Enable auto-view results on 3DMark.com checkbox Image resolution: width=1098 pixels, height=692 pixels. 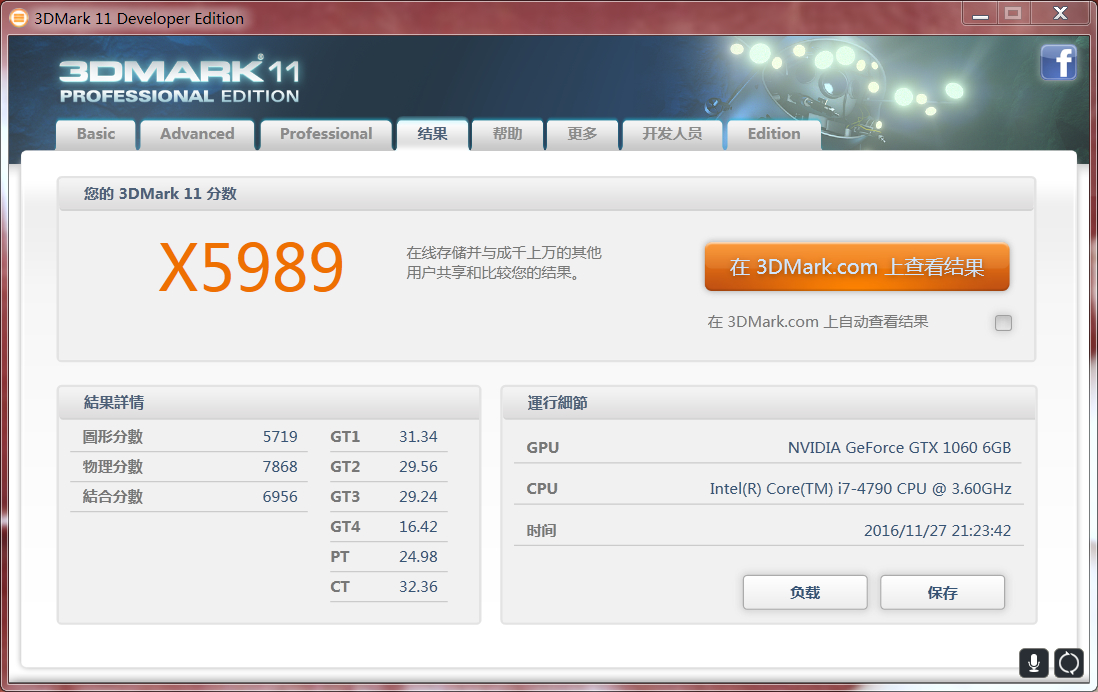[1003, 322]
